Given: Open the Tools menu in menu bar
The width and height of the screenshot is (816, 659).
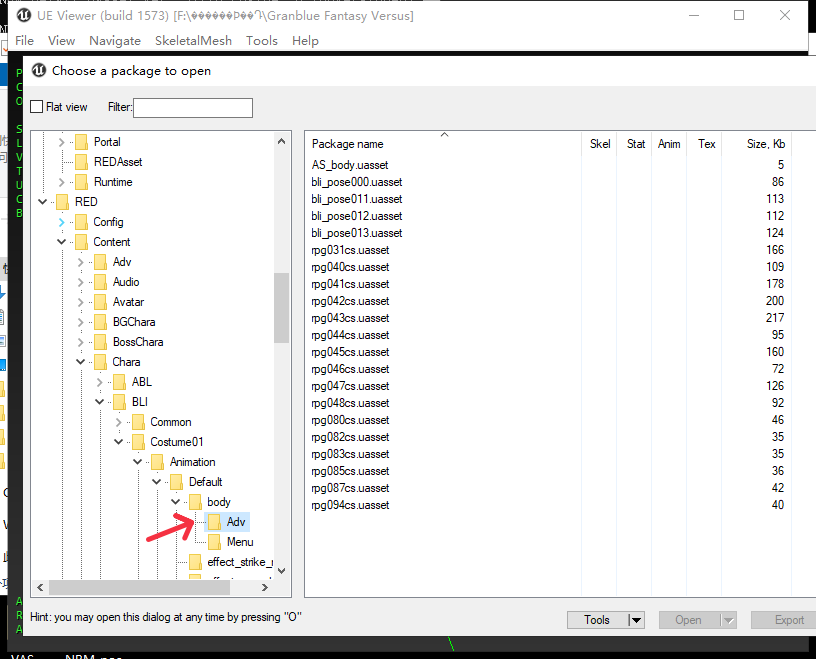Looking at the screenshot, I should 262,41.
